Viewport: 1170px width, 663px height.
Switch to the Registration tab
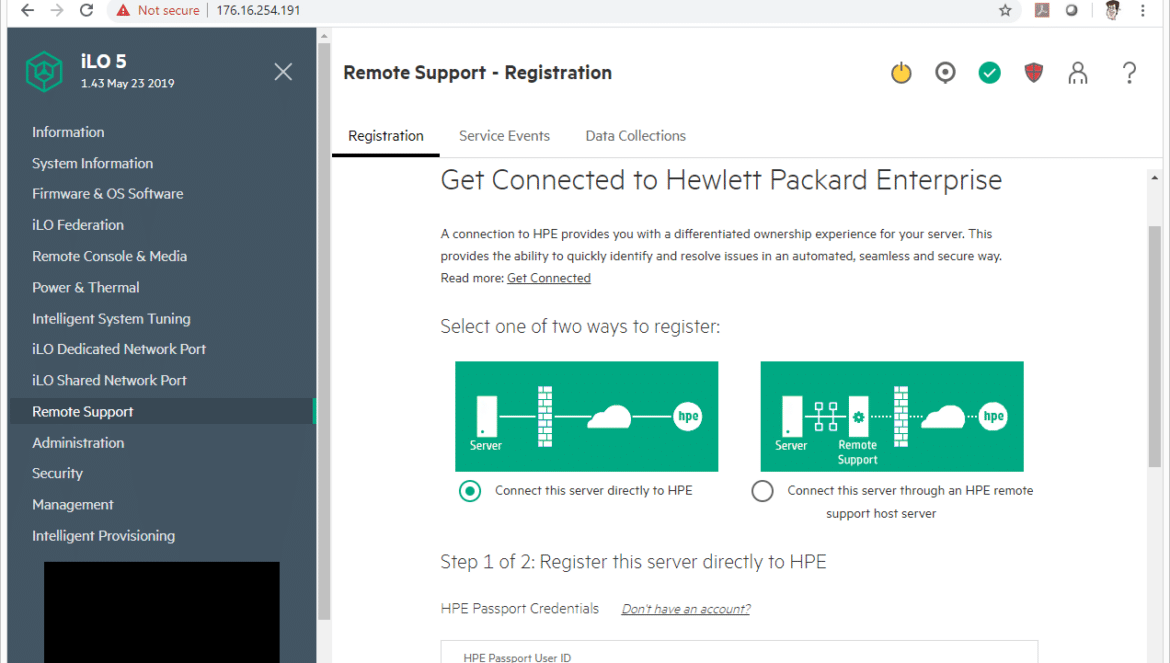pos(386,136)
